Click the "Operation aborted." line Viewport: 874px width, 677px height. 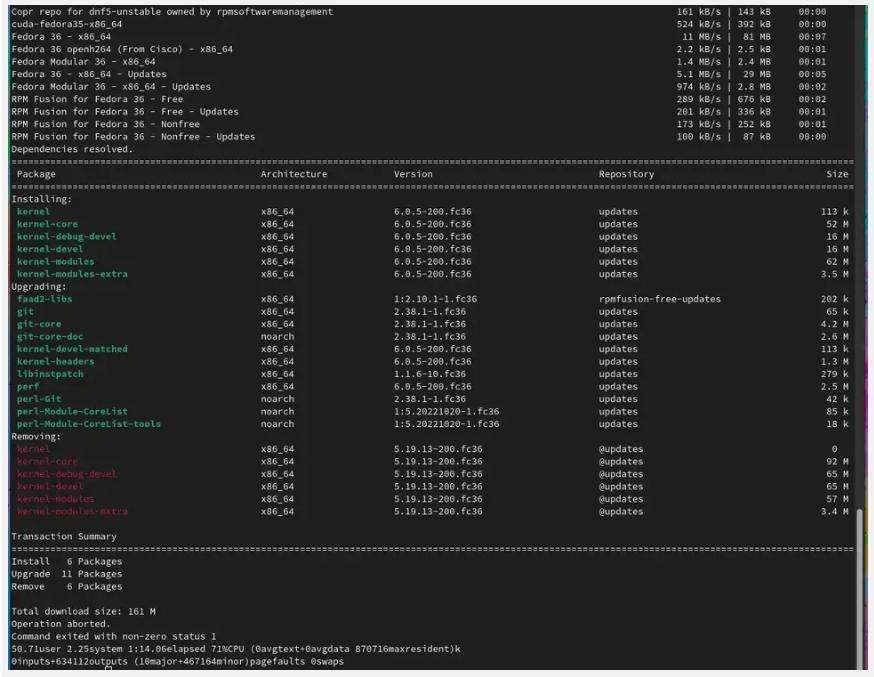tap(61, 624)
